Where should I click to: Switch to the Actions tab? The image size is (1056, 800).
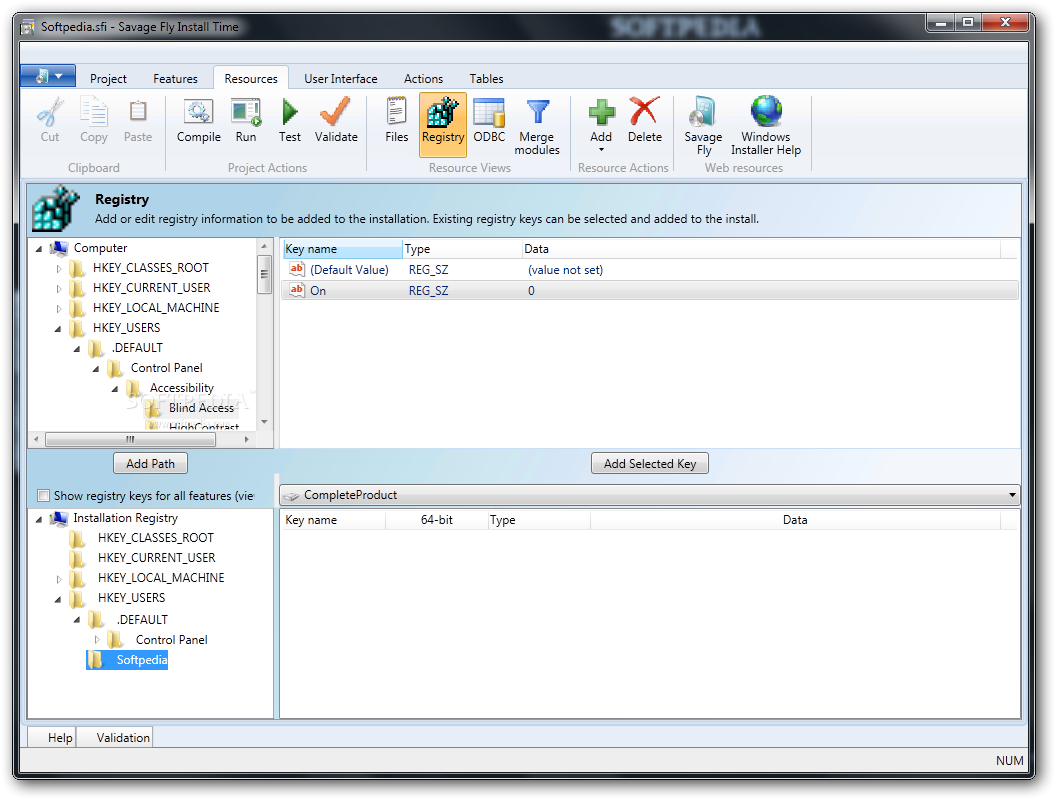(424, 79)
